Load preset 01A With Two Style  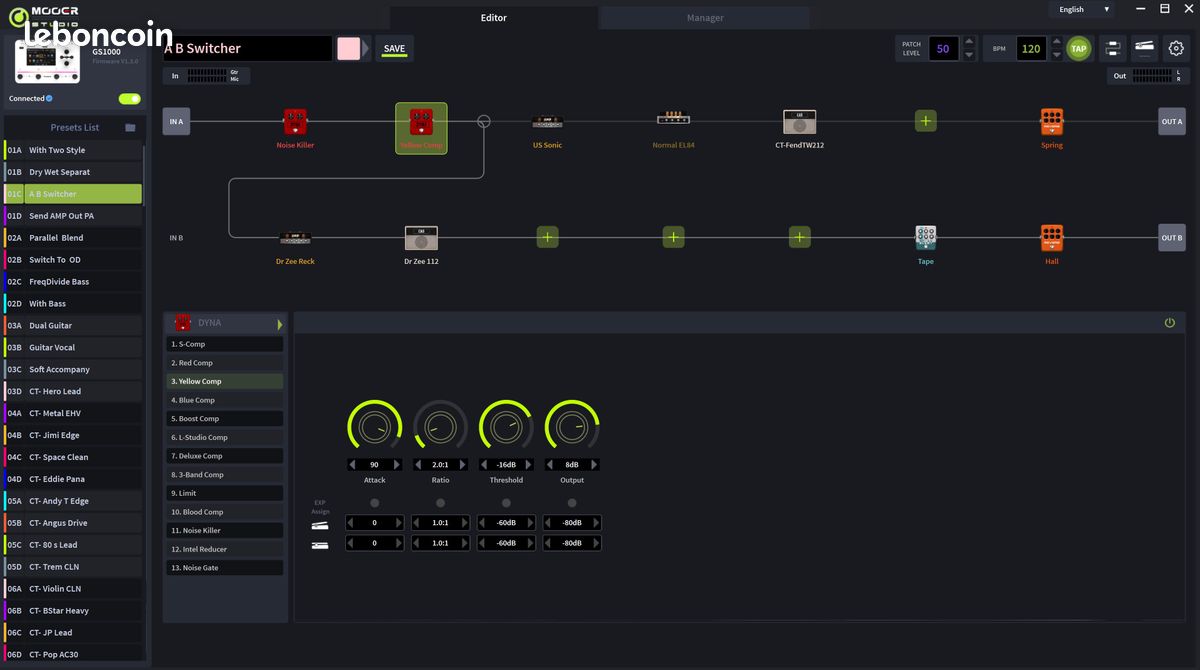[74, 150]
